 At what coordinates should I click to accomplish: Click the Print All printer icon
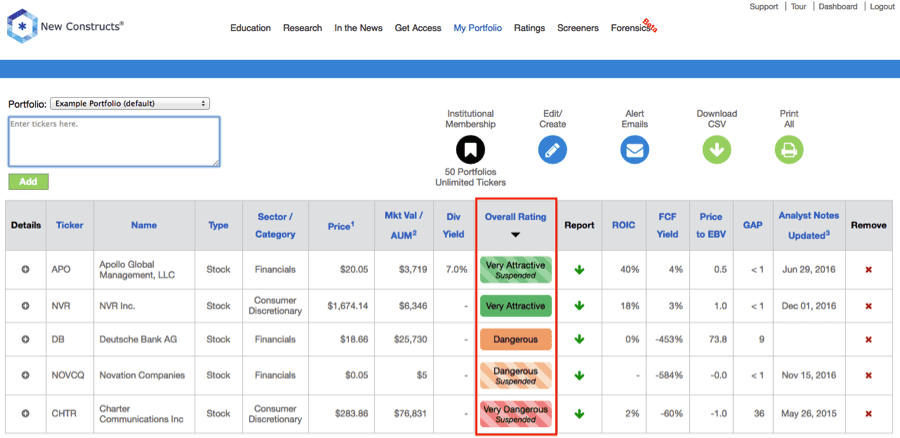pos(789,150)
